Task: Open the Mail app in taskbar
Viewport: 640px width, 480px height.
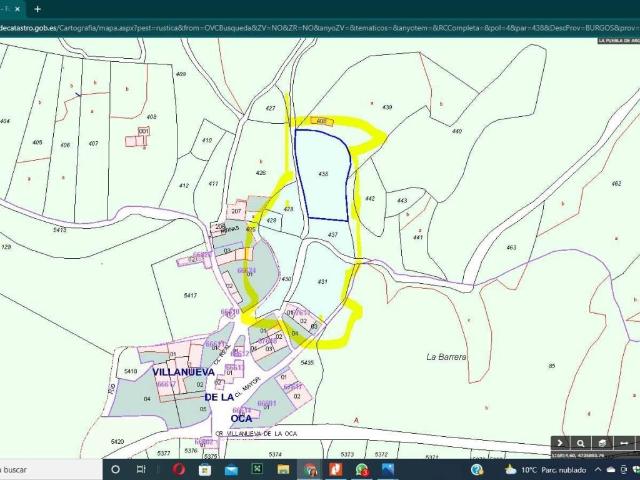Action: click(x=231, y=469)
